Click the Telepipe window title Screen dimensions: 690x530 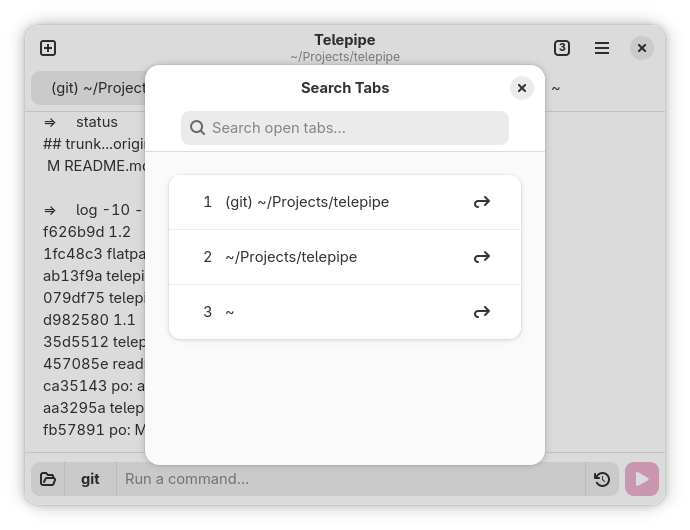click(345, 40)
